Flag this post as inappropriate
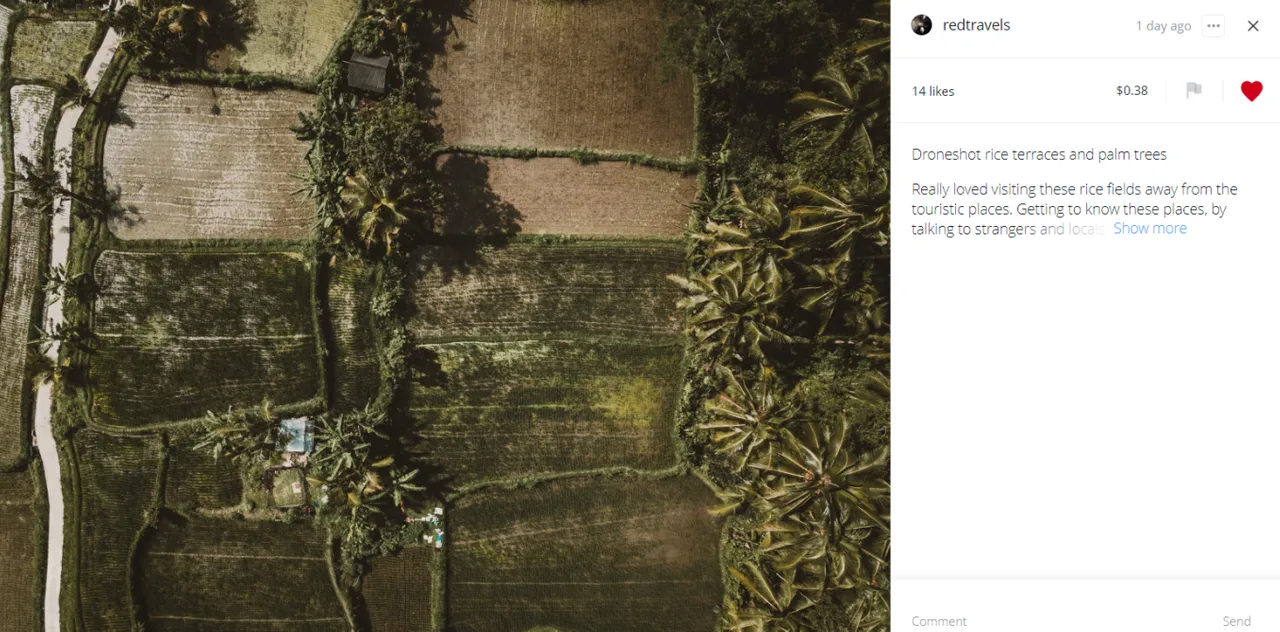 pyautogui.click(x=1194, y=90)
